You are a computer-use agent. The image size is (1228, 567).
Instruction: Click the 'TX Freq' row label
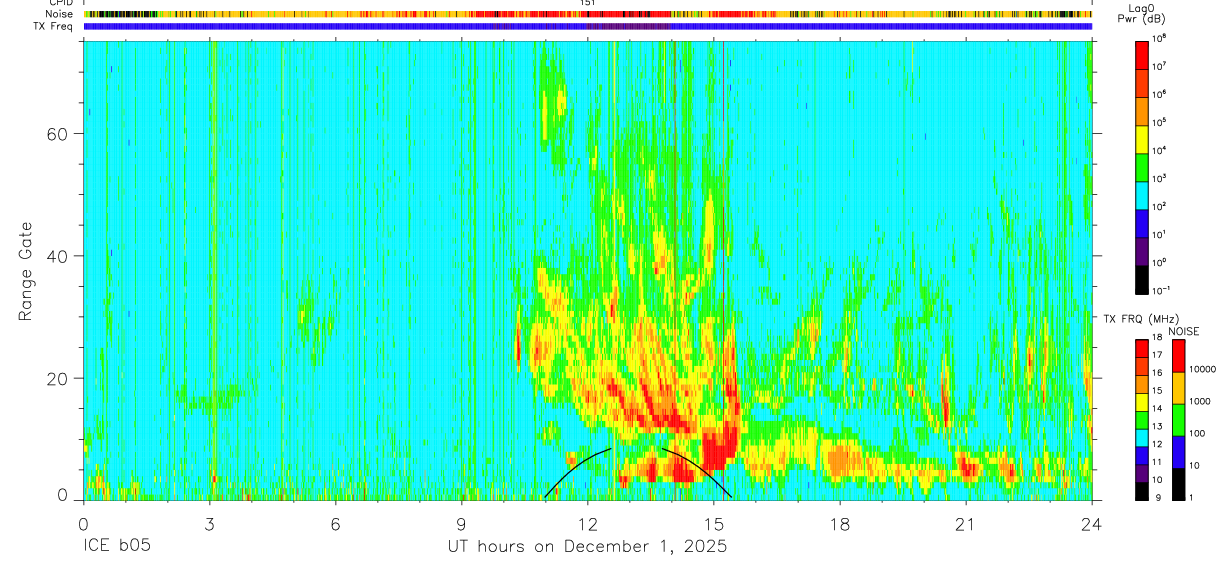(x=54, y=26)
